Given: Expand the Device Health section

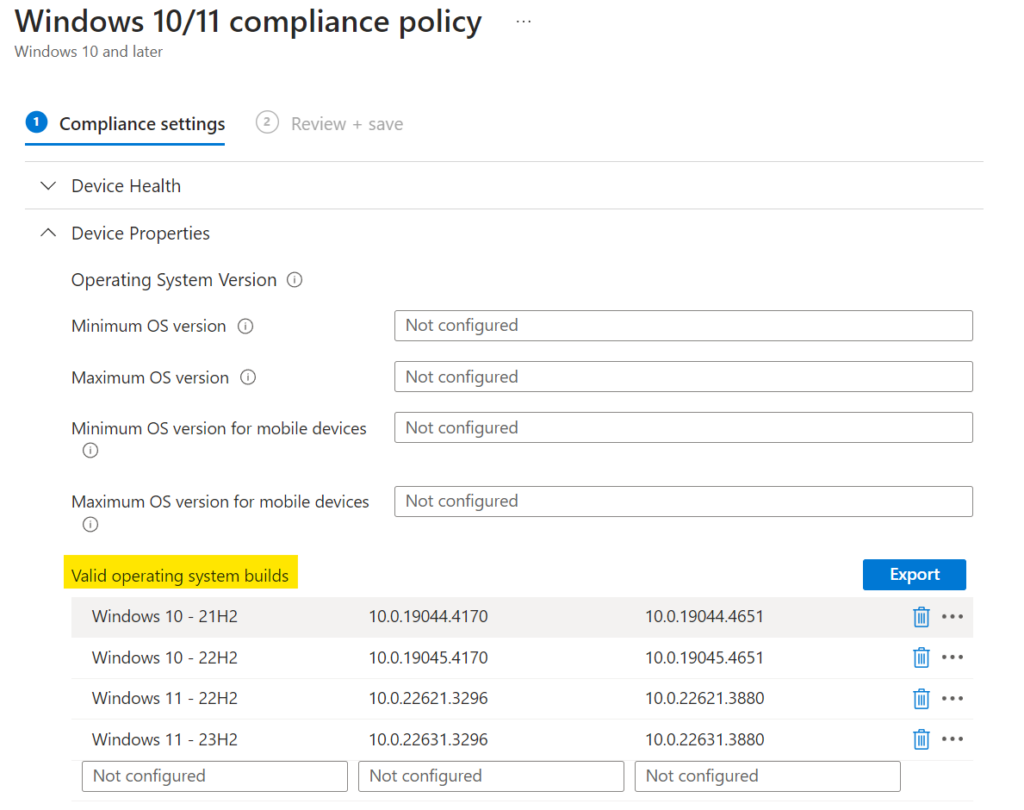Looking at the screenshot, I should click(x=47, y=185).
